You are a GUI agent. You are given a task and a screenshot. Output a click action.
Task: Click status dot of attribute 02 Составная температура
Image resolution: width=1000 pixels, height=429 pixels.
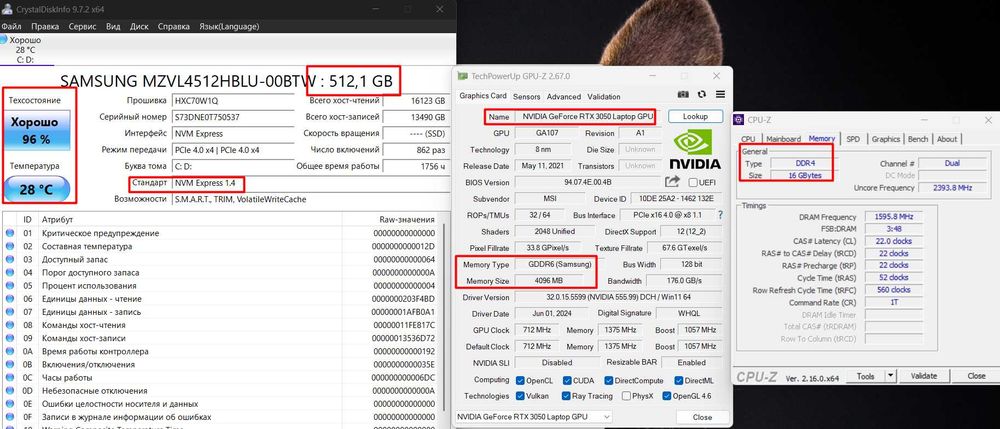[10, 246]
